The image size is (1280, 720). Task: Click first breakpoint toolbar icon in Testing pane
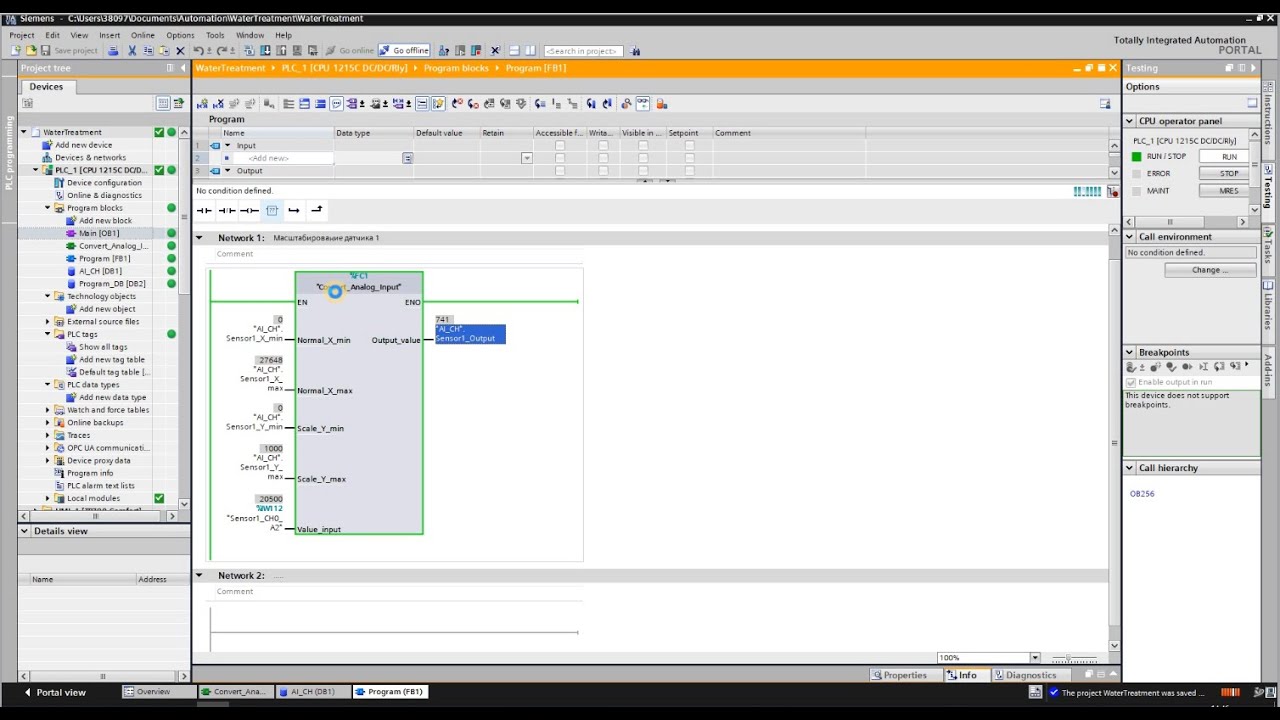coord(1131,367)
